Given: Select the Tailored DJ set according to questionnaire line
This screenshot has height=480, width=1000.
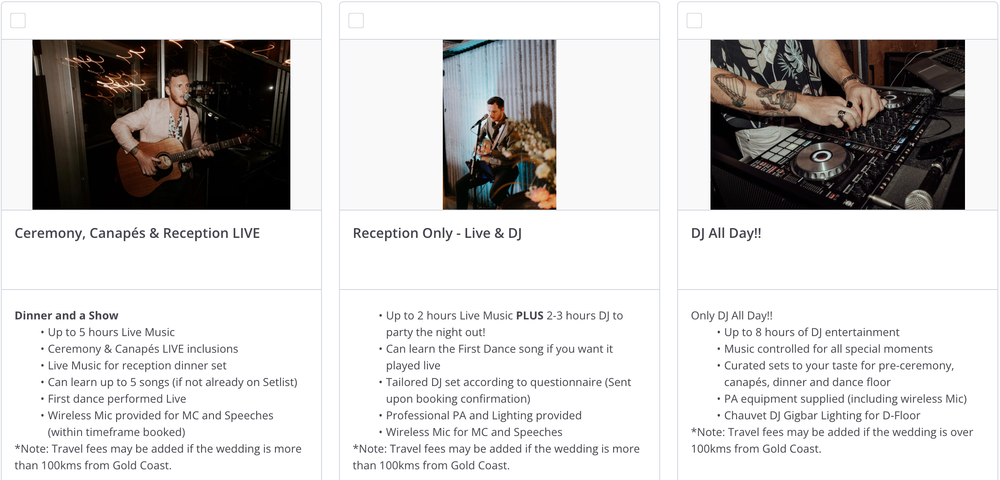Looking at the screenshot, I should pos(508,382).
